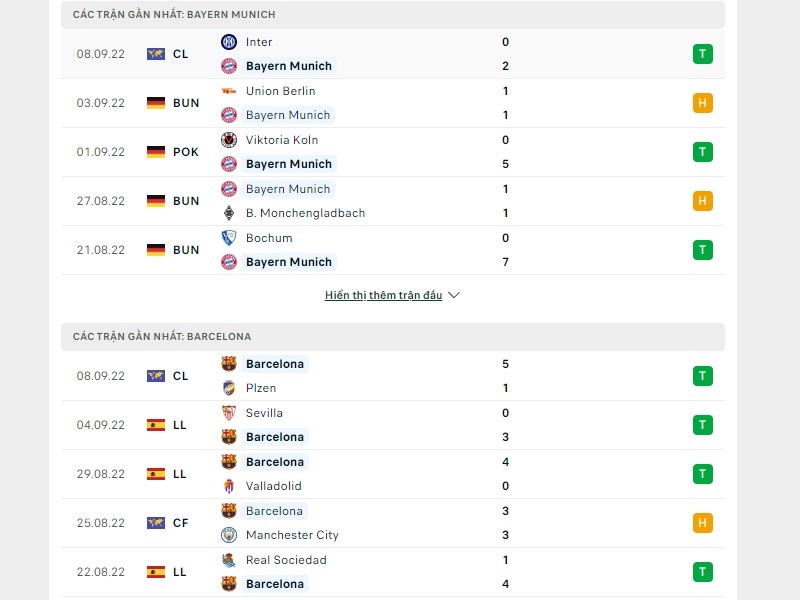800x600 pixels.
Task: Click the Plzen club crest
Action: click(x=229, y=388)
